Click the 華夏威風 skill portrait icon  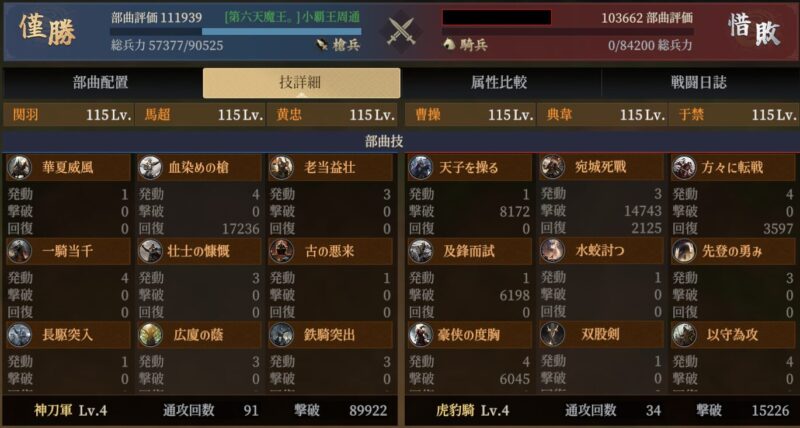click(x=19, y=167)
